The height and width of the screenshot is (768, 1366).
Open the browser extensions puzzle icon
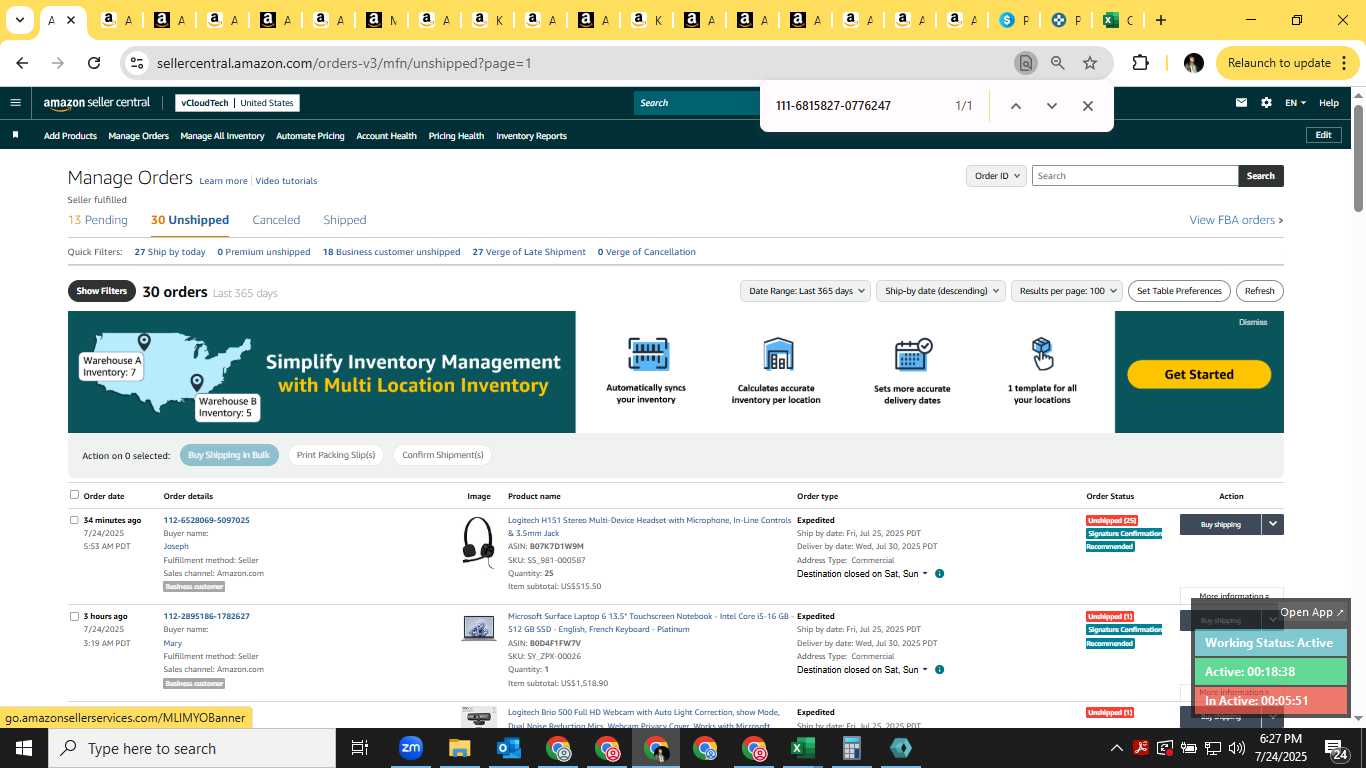1140,63
